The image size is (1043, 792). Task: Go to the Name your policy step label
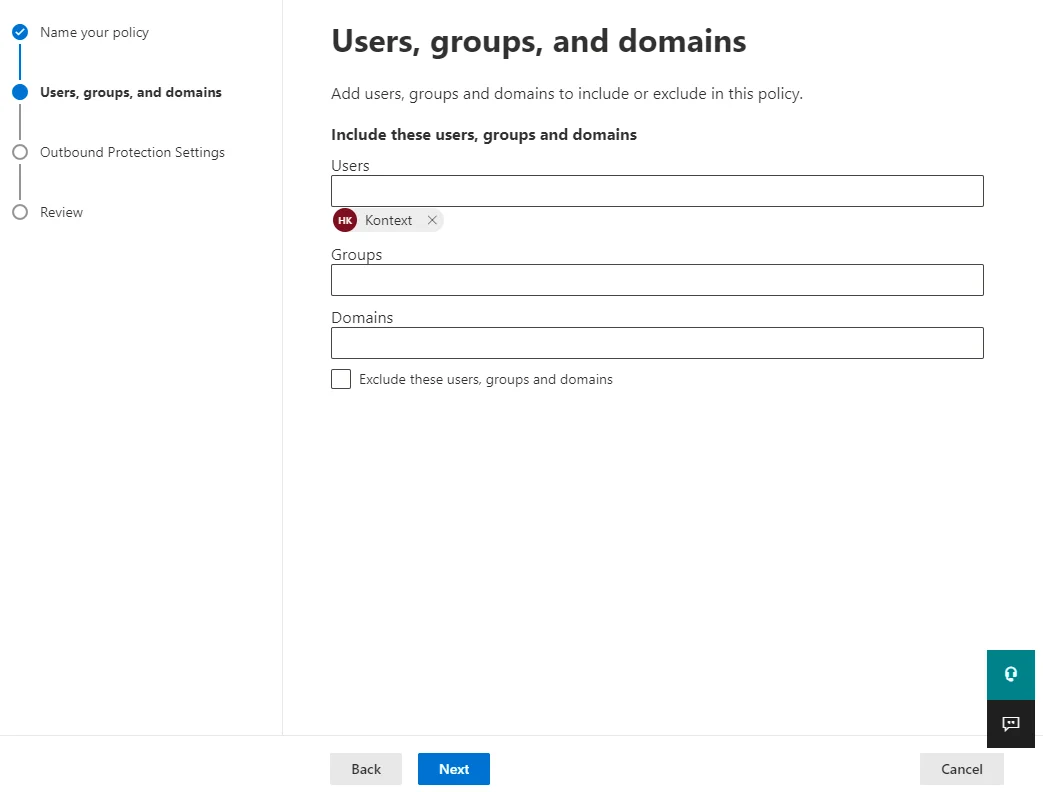pos(94,32)
